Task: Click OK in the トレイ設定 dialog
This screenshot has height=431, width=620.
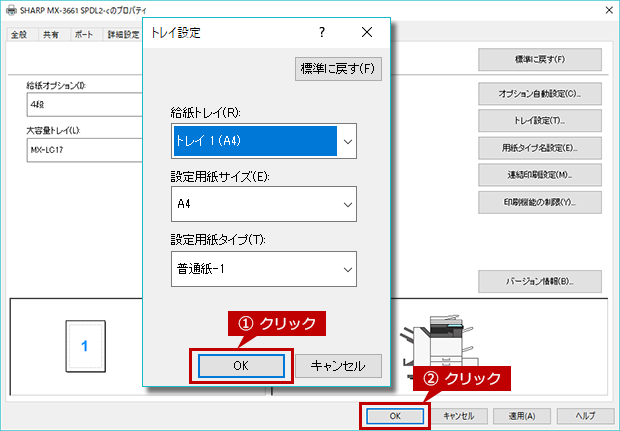Action: pos(241,366)
